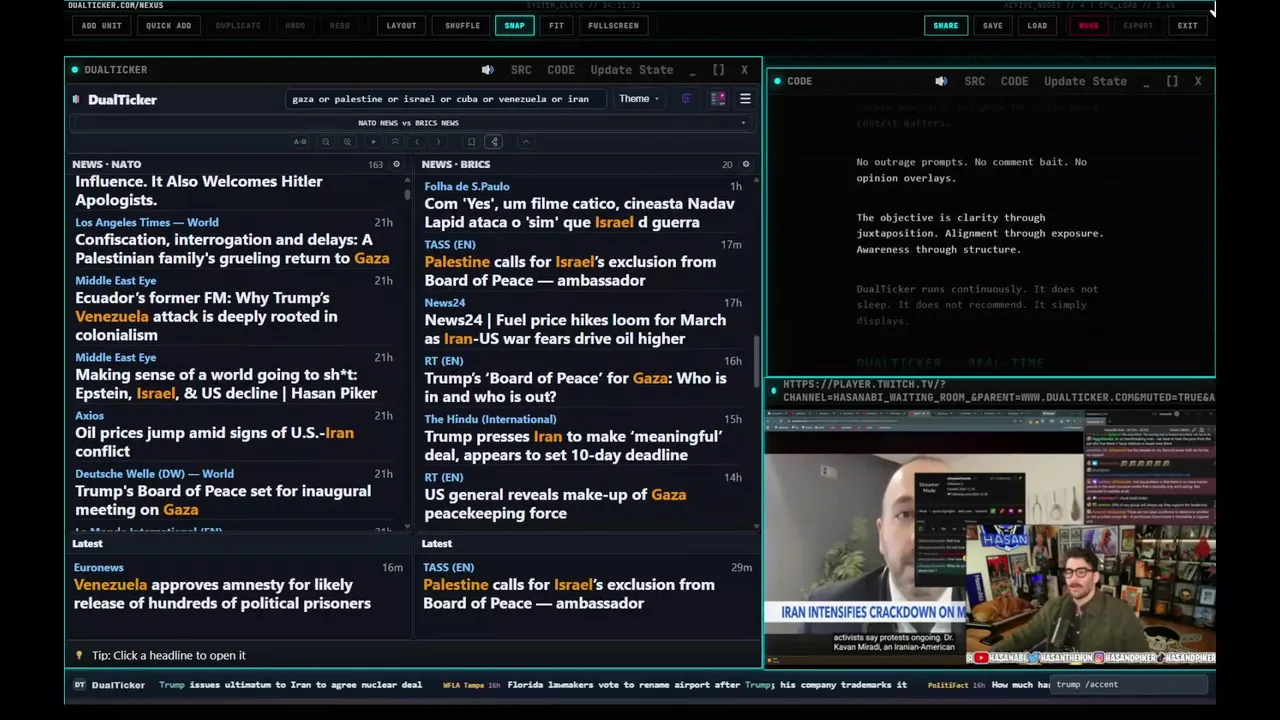Open the hamburger menu in DualTicker
Viewport: 1280px width, 720px height.
pyautogui.click(x=745, y=99)
